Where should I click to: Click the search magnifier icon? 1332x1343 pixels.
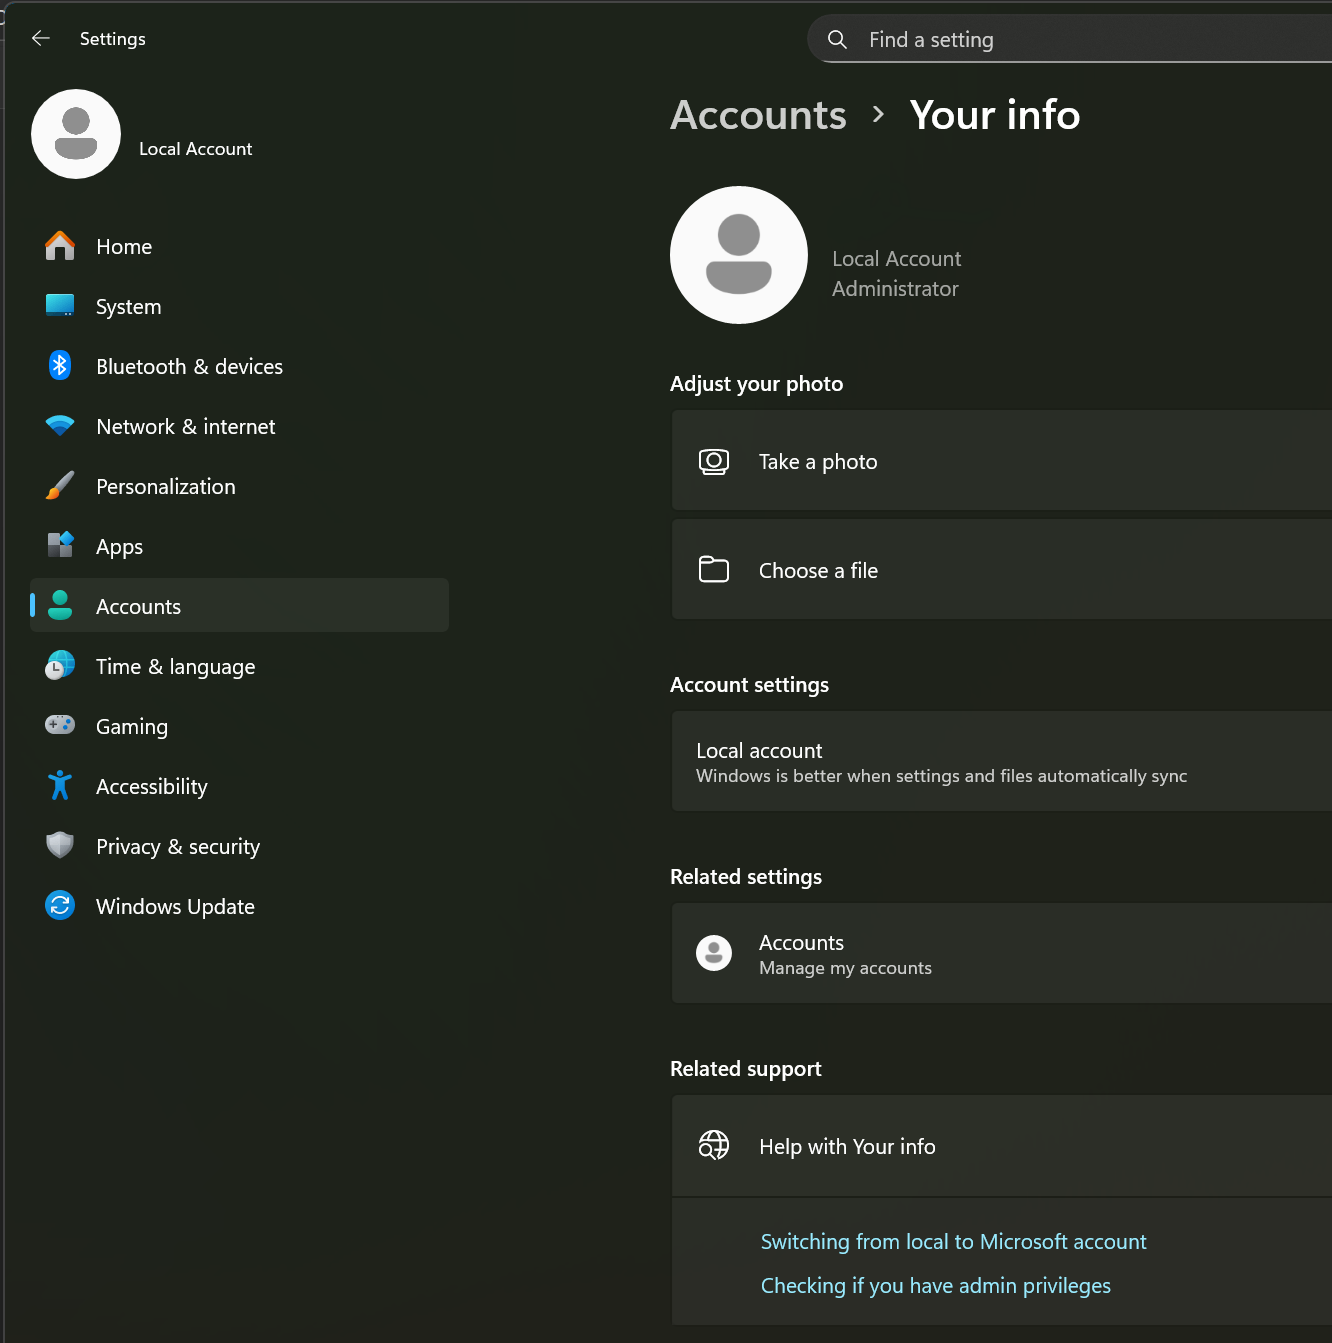coord(838,40)
